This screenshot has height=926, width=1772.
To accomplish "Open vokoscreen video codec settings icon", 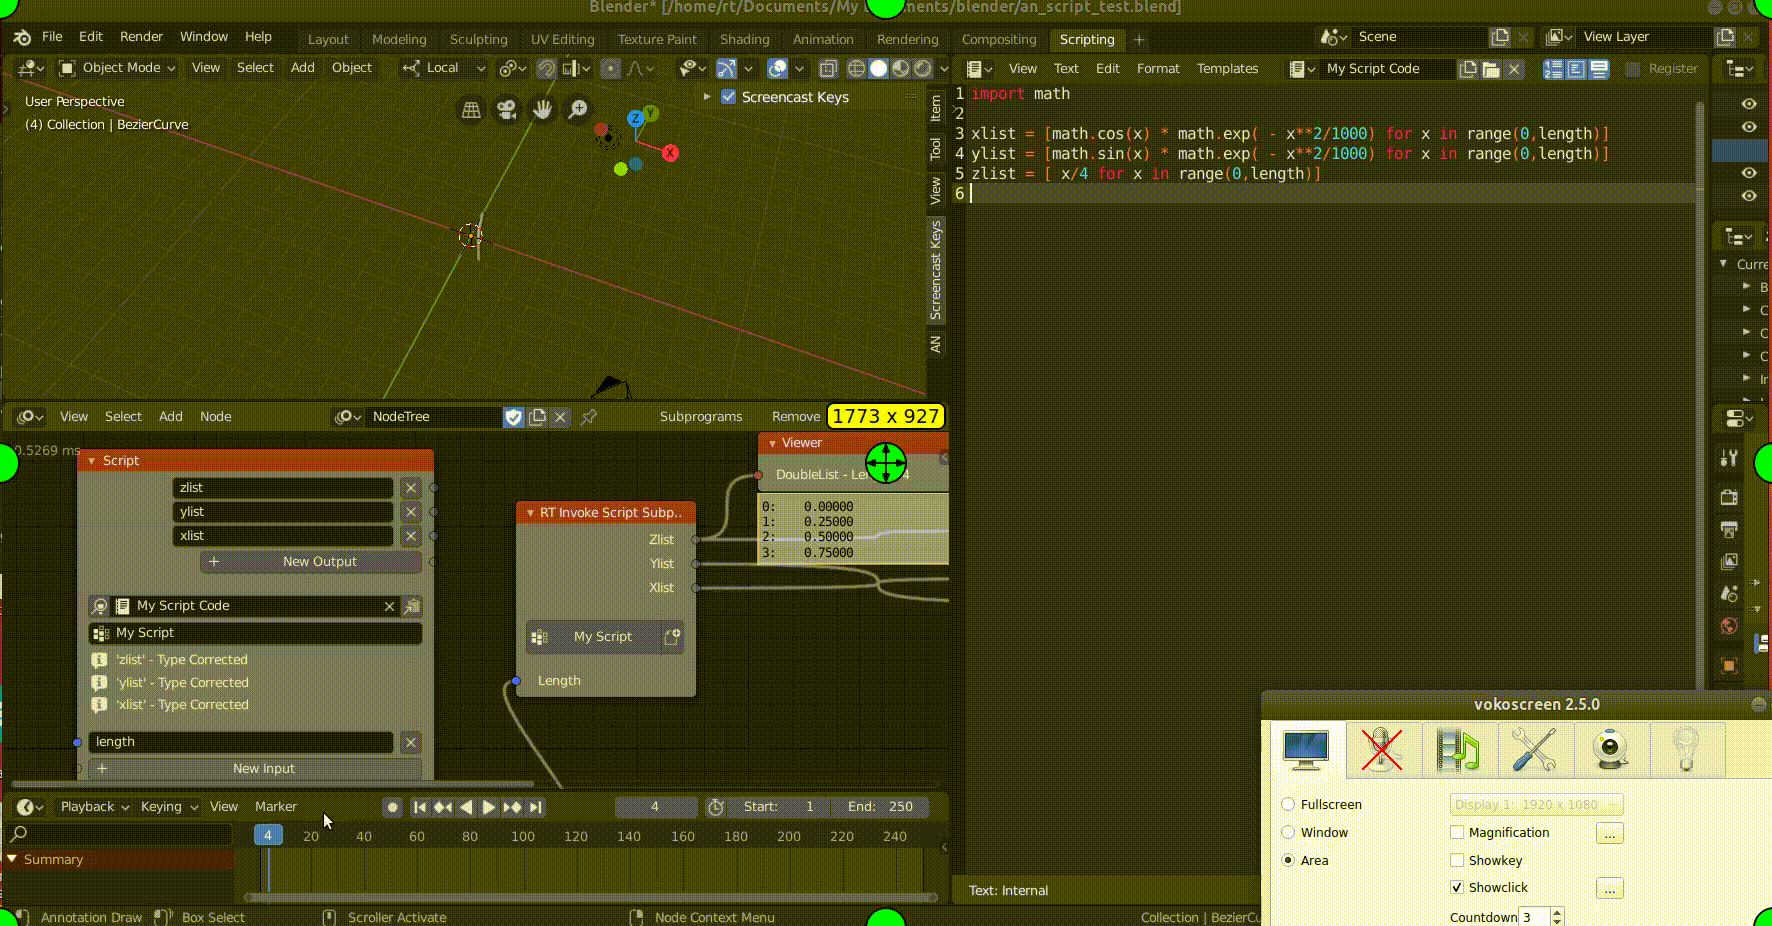I will [1458, 750].
